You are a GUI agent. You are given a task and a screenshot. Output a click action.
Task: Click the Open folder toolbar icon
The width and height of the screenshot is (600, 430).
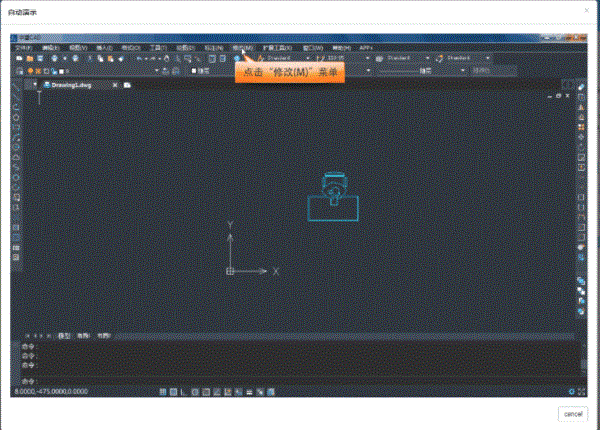[x=30, y=59]
